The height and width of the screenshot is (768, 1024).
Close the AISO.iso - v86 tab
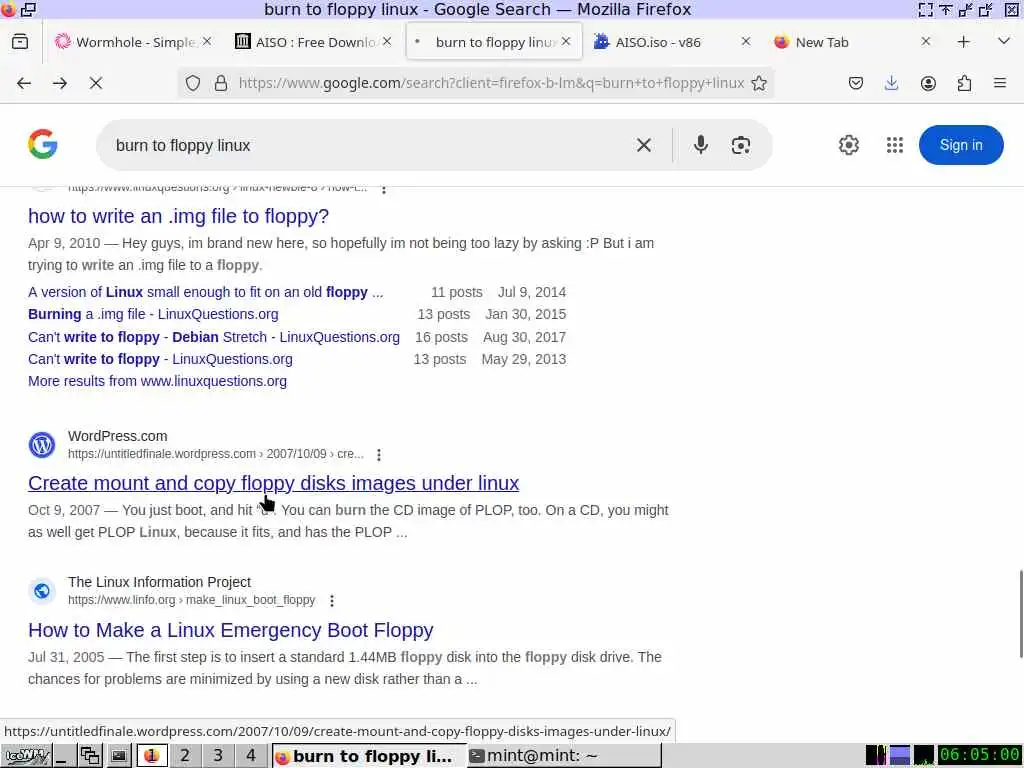[746, 41]
